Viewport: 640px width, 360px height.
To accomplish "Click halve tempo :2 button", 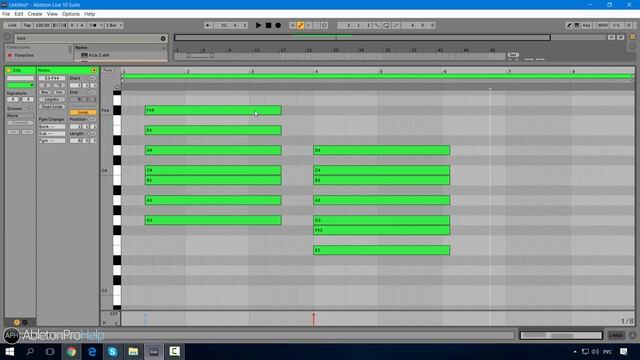I will [x=45, y=85].
